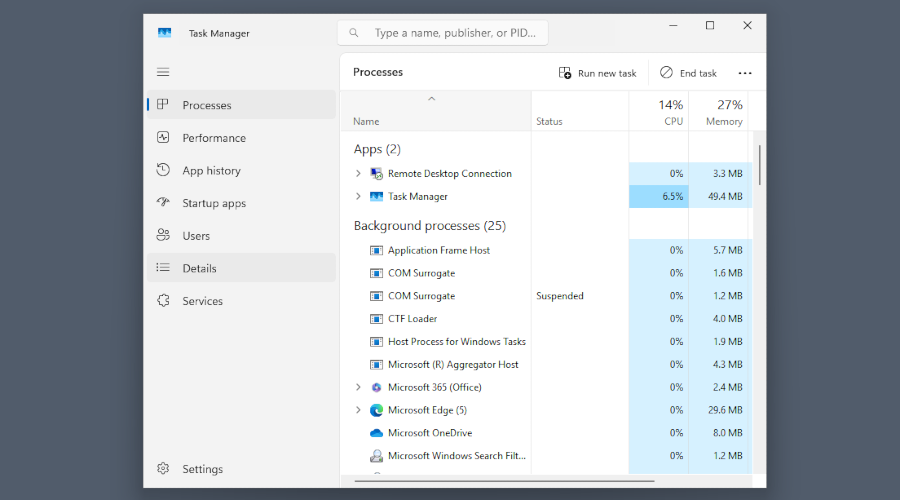Switch to the Performance page
This screenshot has height=500, width=900.
coord(242,137)
